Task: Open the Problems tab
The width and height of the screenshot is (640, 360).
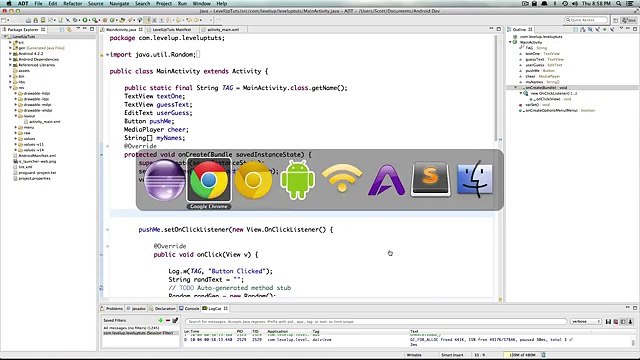Action: [111, 309]
